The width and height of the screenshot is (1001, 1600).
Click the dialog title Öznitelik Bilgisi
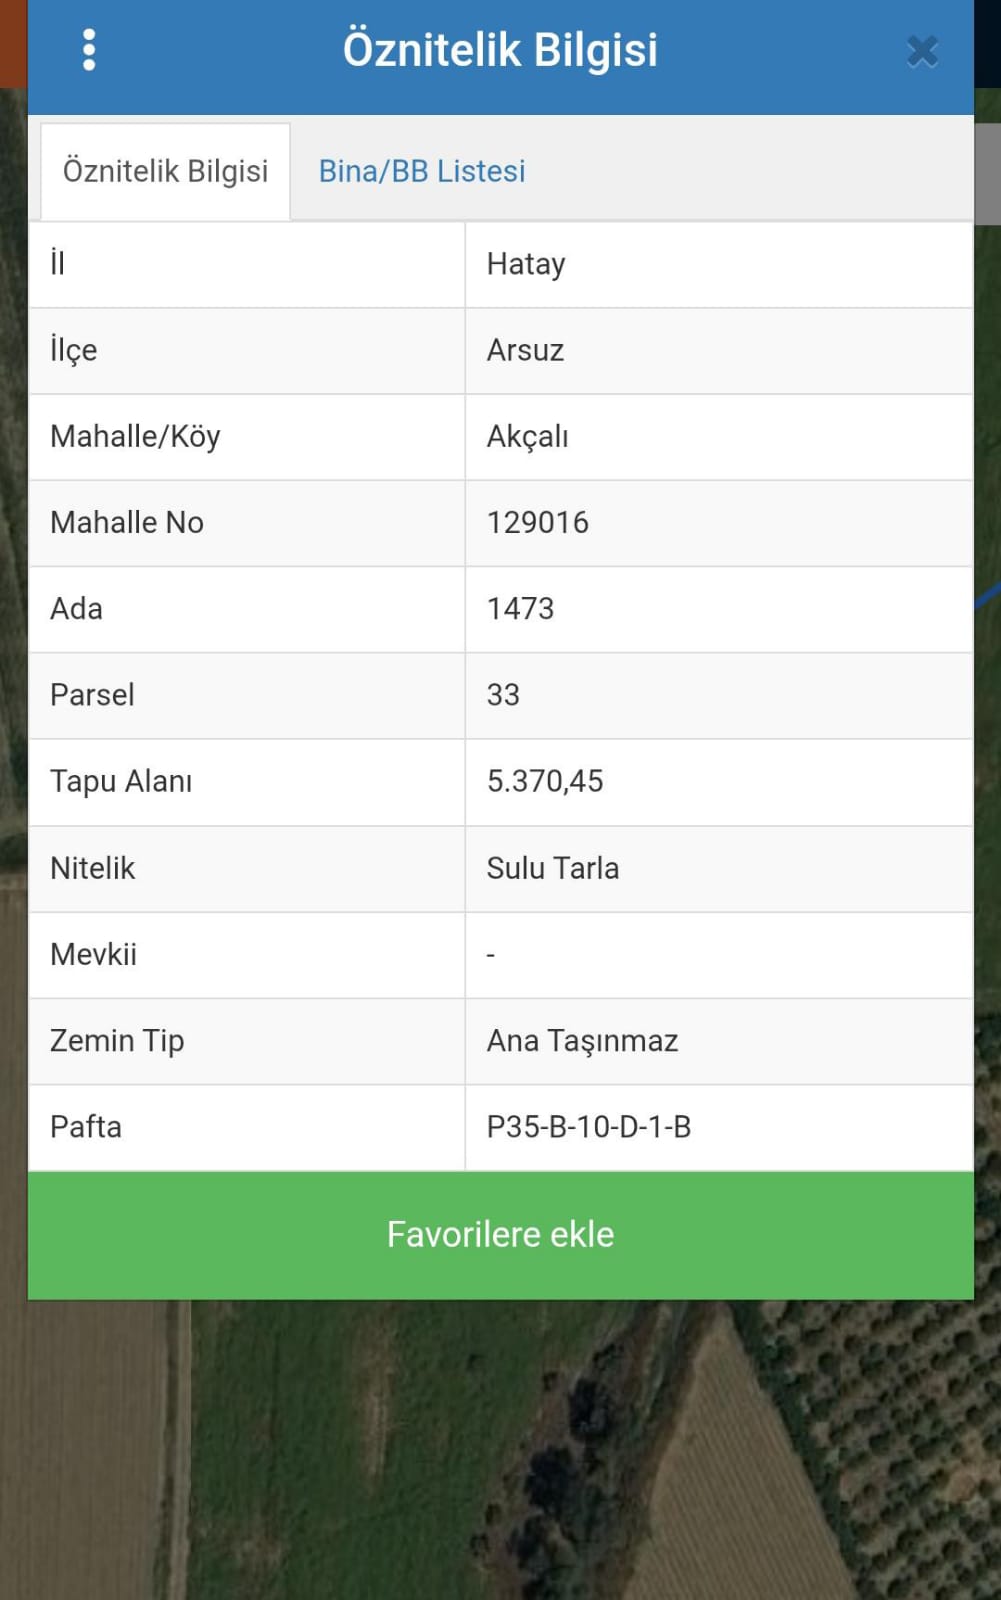click(x=500, y=50)
